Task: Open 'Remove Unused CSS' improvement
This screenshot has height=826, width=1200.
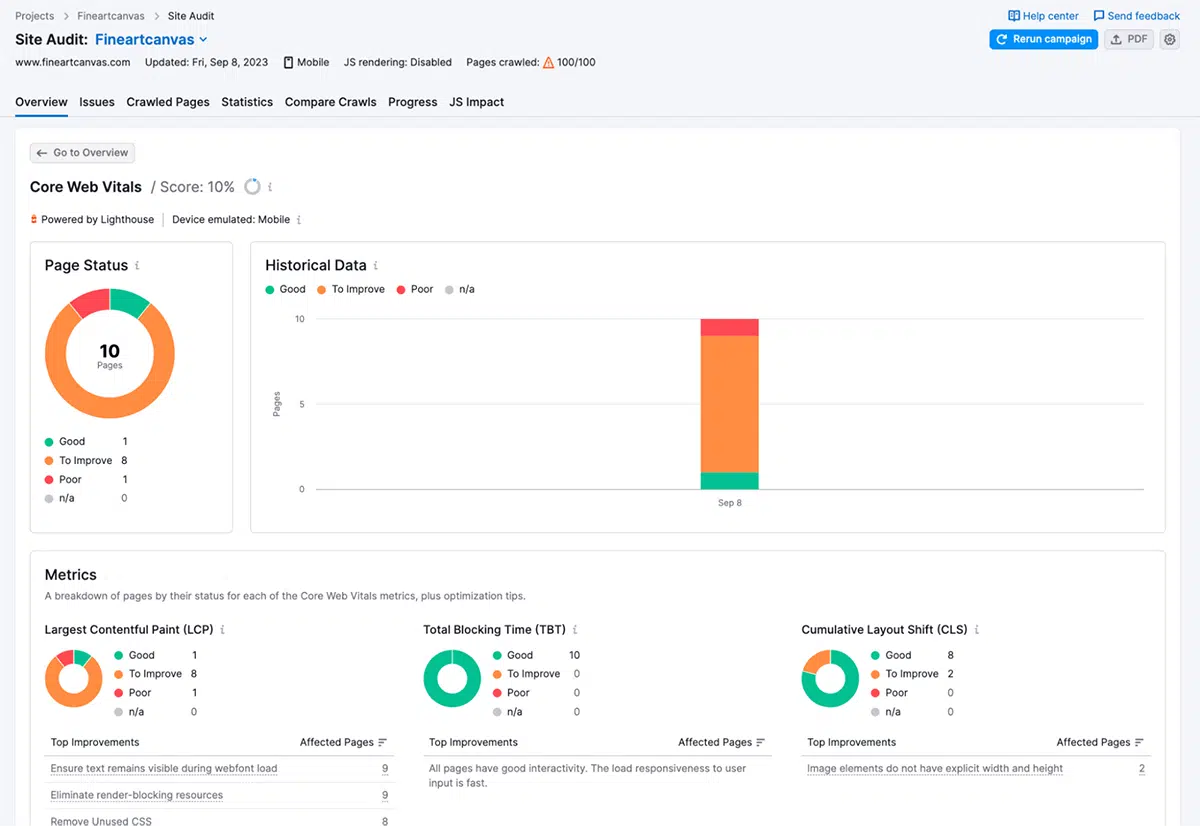Action: coord(102,820)
